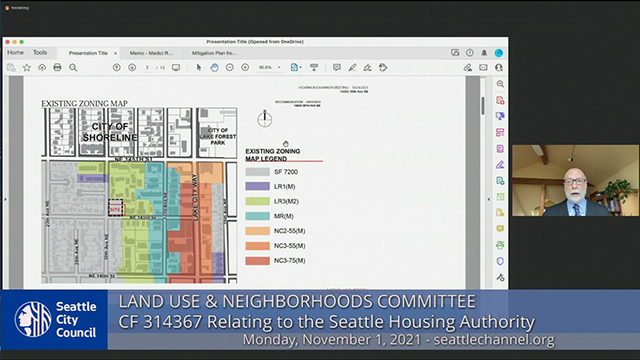Expand the left navigation pane arrow

tap(5, 199)
